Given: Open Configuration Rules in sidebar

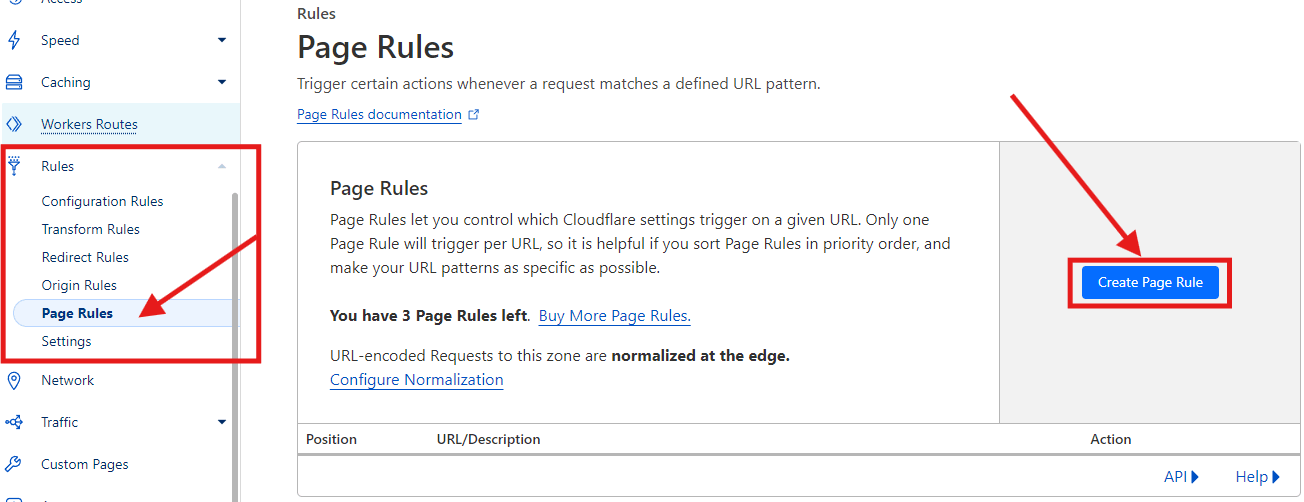Looking at the screenshot, I should 102,201.
